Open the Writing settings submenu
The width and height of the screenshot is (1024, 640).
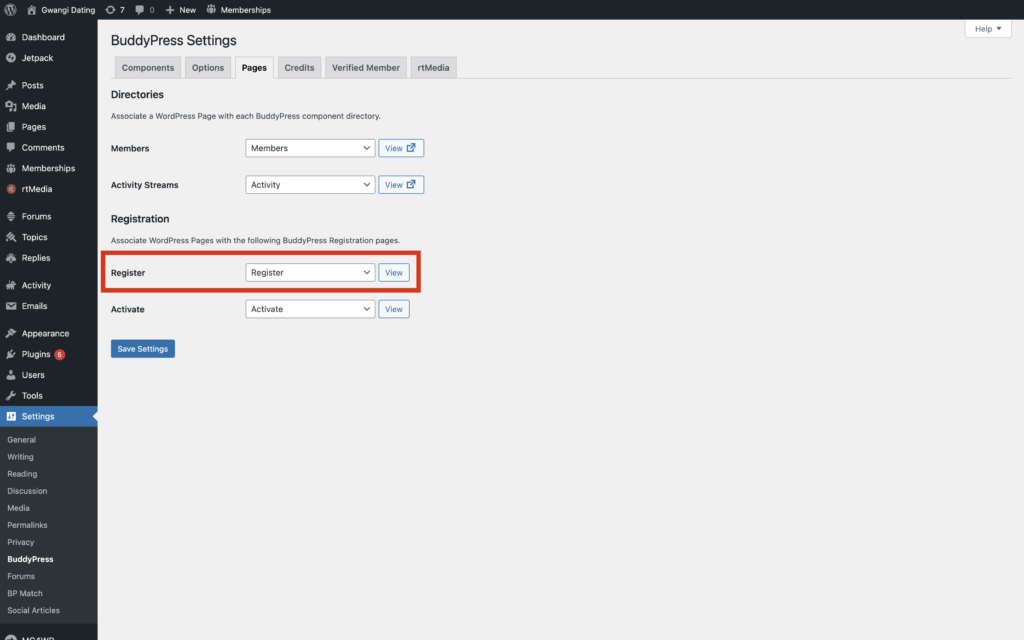pyautogui.click(x=20, y=456)
